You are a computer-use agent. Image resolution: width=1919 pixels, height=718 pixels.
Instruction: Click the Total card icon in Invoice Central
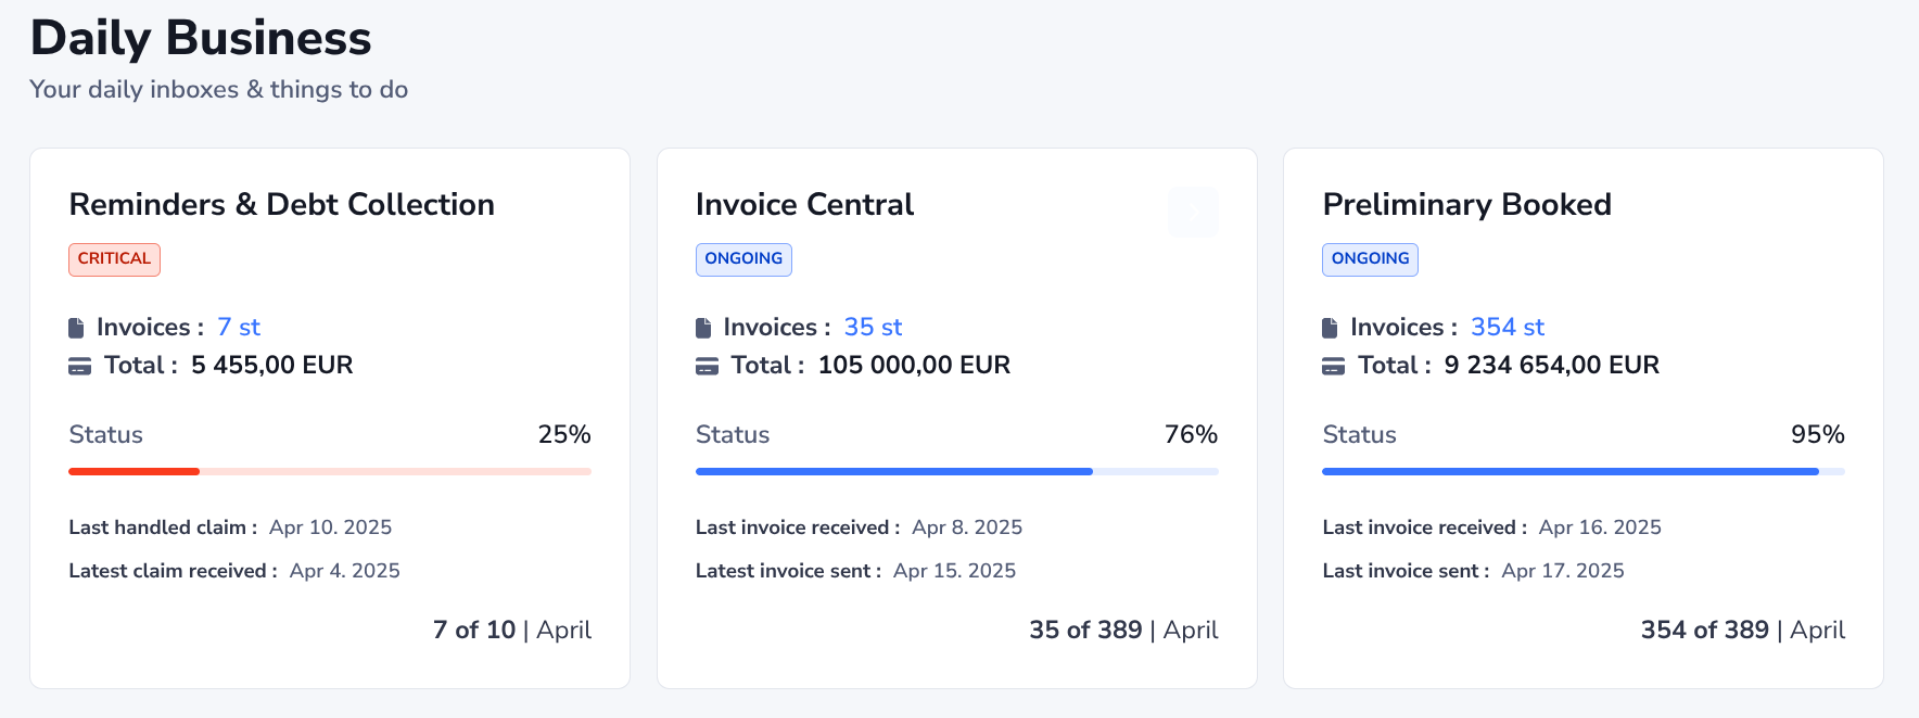(707, 366)
